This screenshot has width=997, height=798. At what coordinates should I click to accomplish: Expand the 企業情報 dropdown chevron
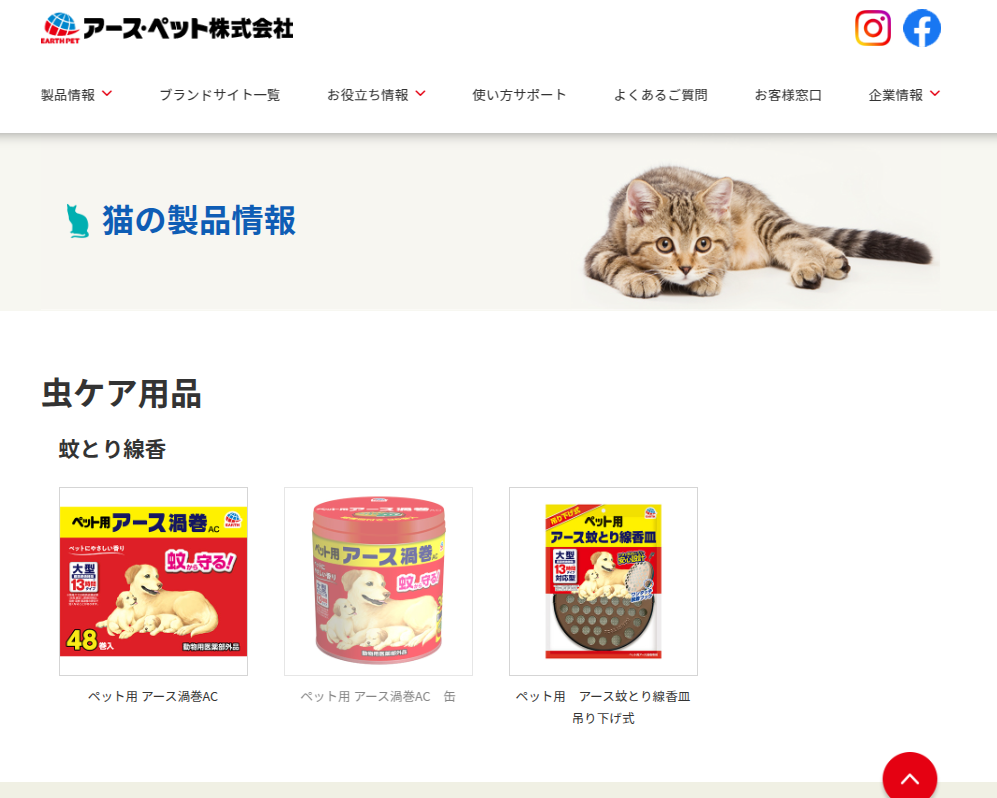tap(935, 93)
